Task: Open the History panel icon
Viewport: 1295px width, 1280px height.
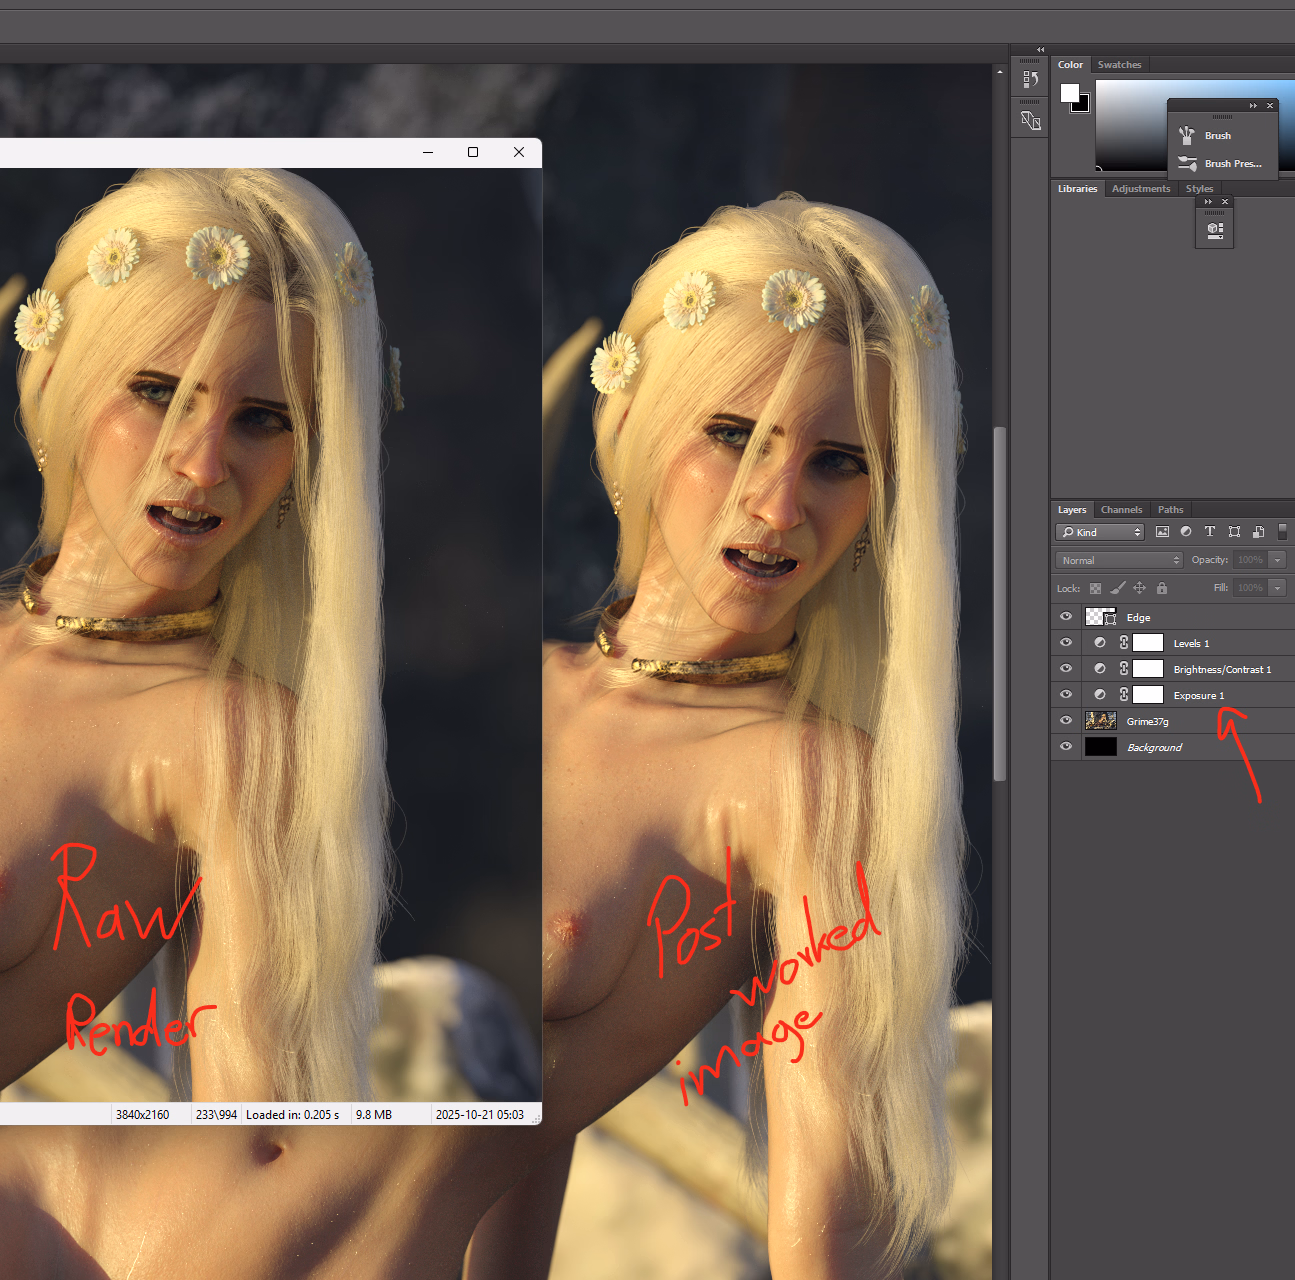Action: click(1030, 79)
